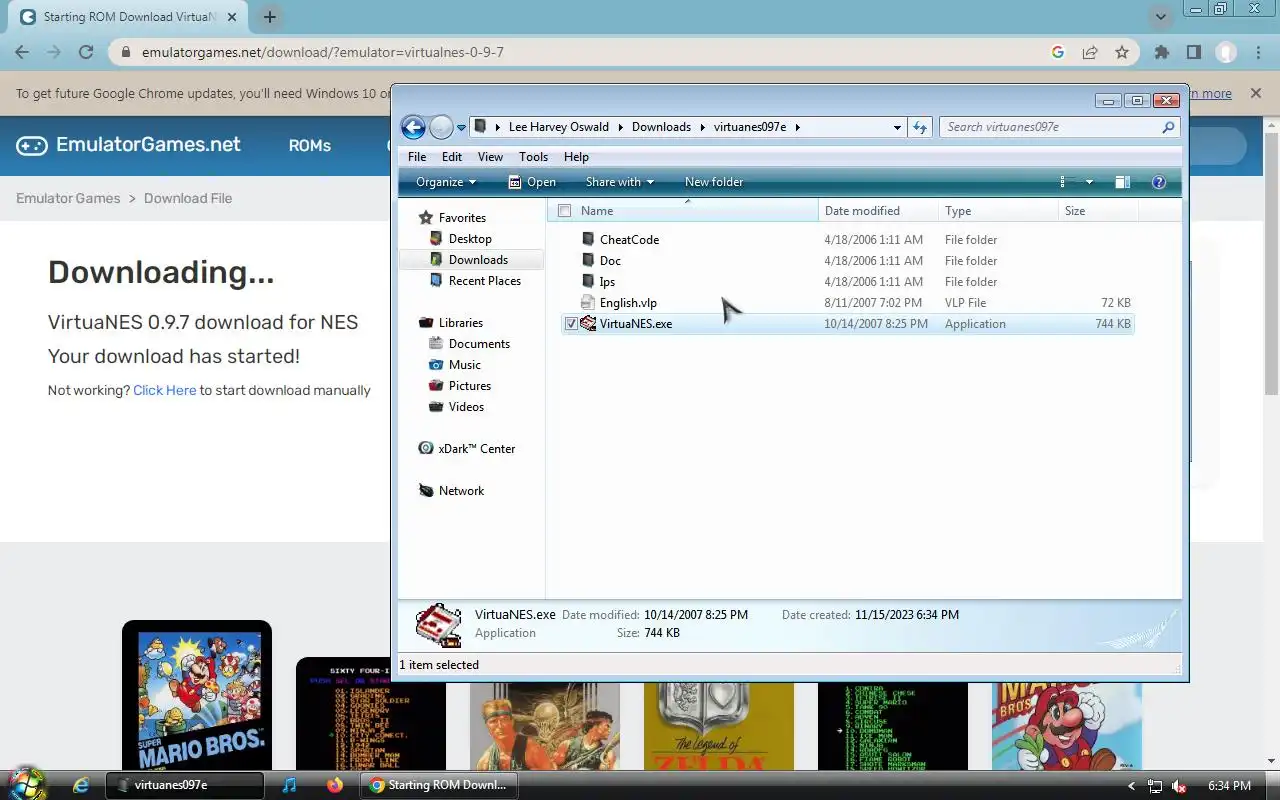
Task: Uncheck the VirtuaNES.exe checkbox
Action: (571, 324)
